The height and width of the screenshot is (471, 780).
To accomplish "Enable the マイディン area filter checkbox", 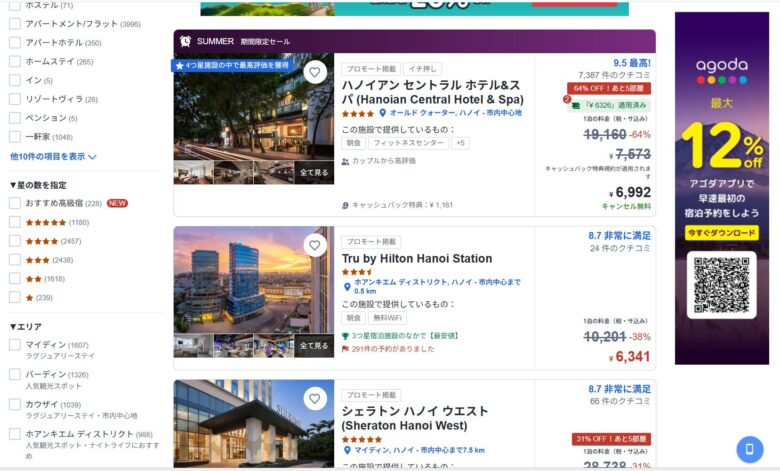I will [15, 345].
